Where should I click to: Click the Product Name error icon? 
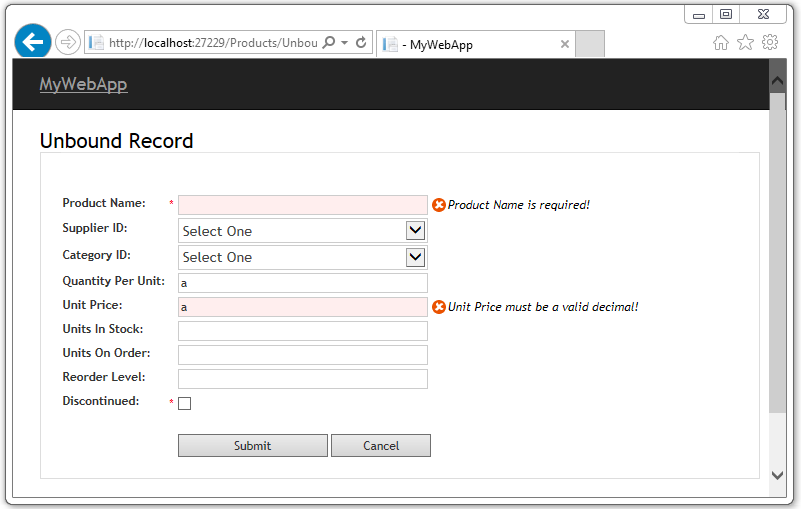[439, 205]
